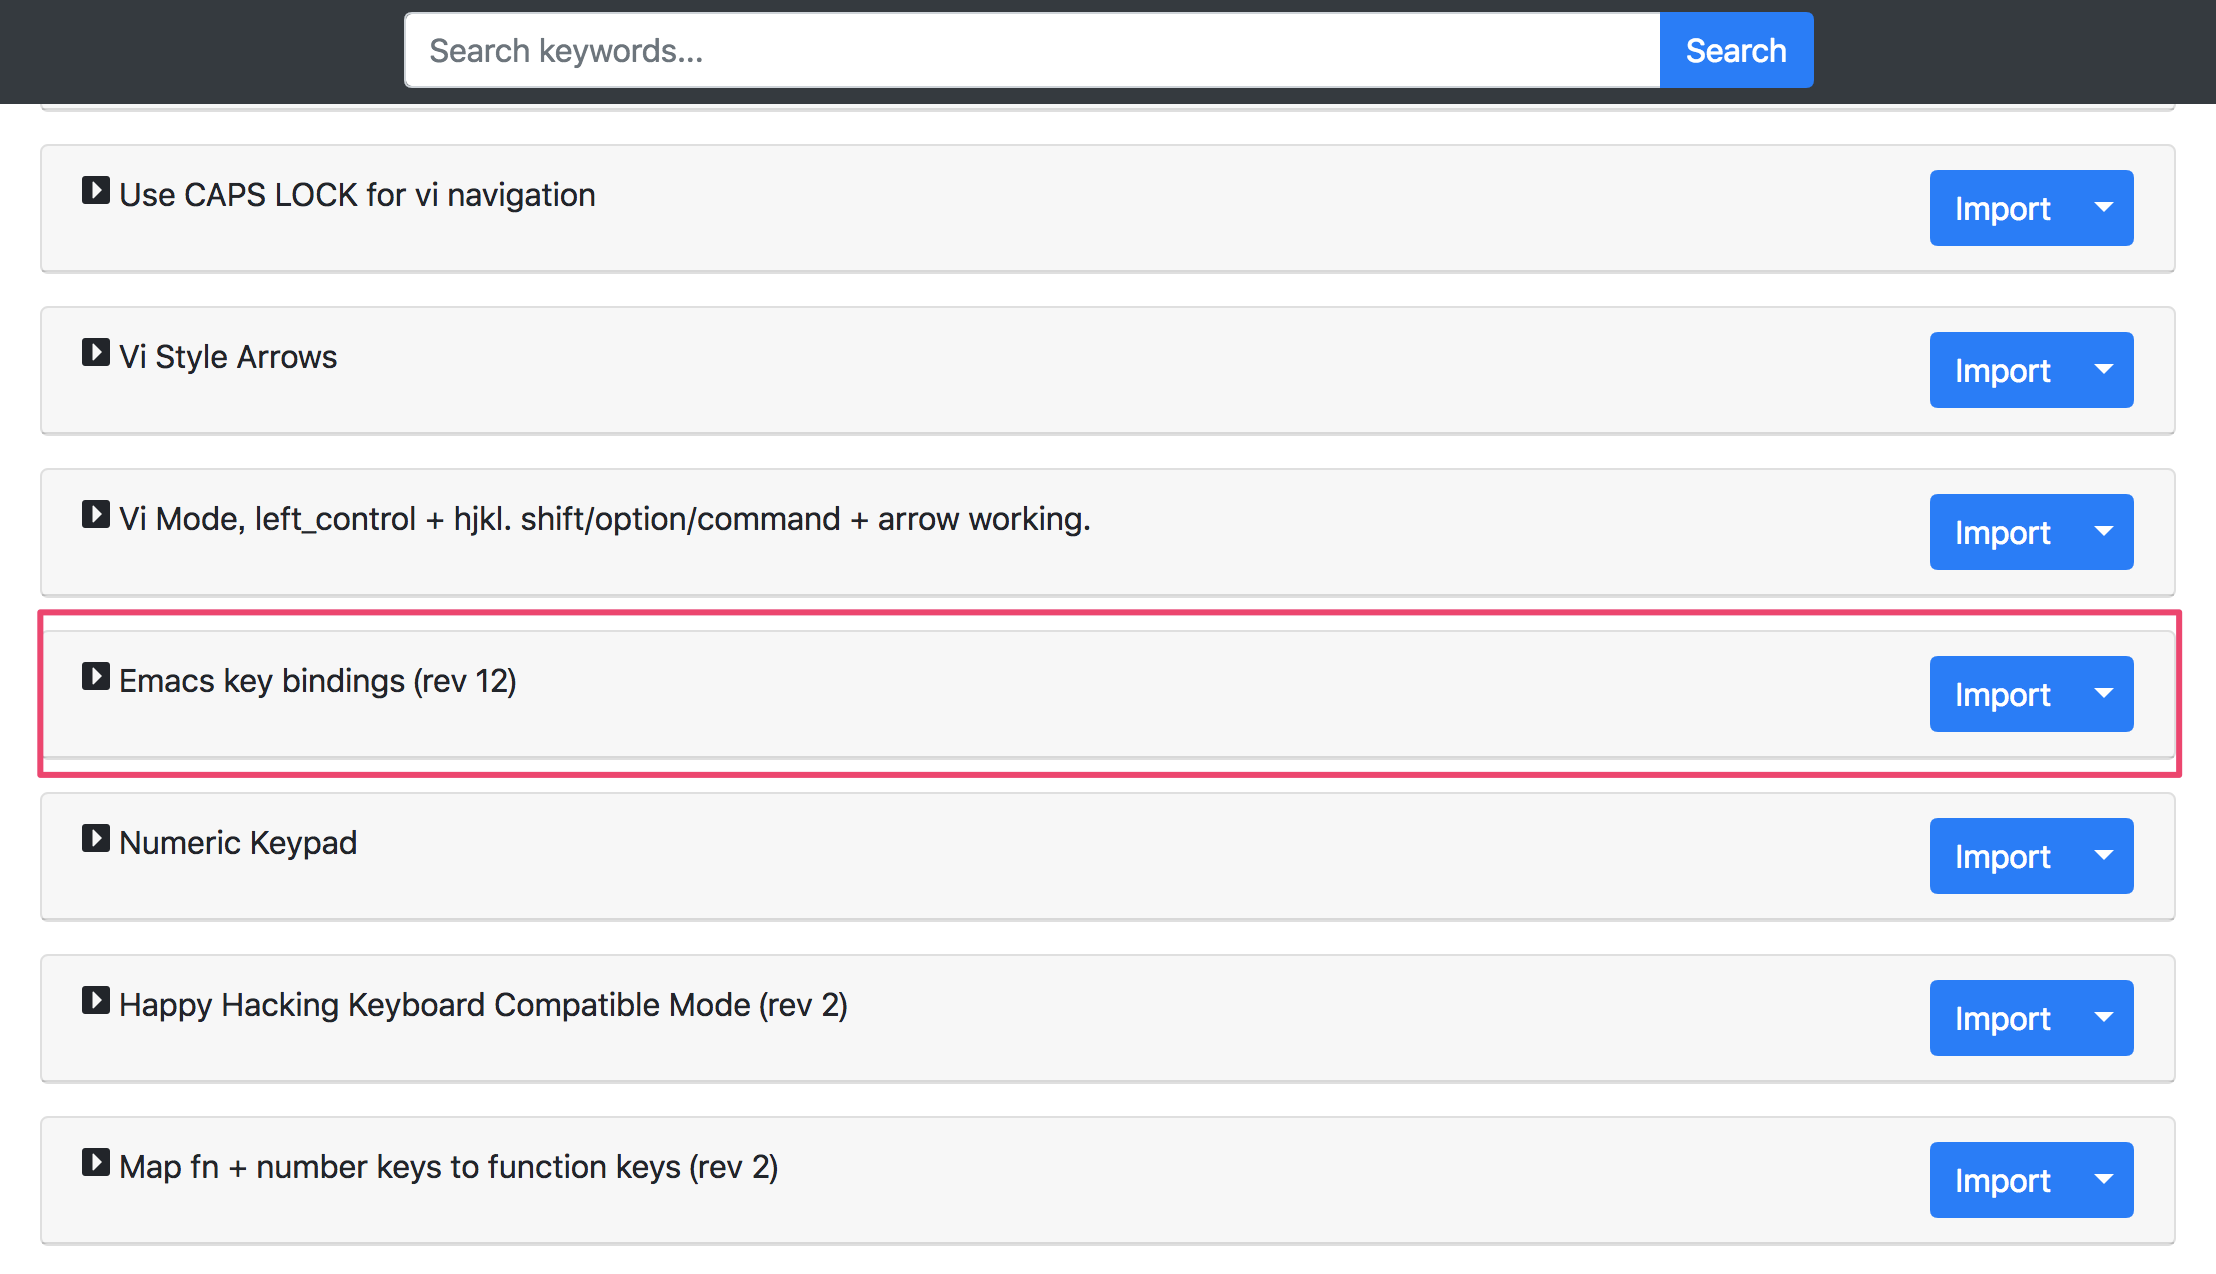
Task: Expand Use CAPS LOCK for vi navigation entry
Action: click(96, 191)
